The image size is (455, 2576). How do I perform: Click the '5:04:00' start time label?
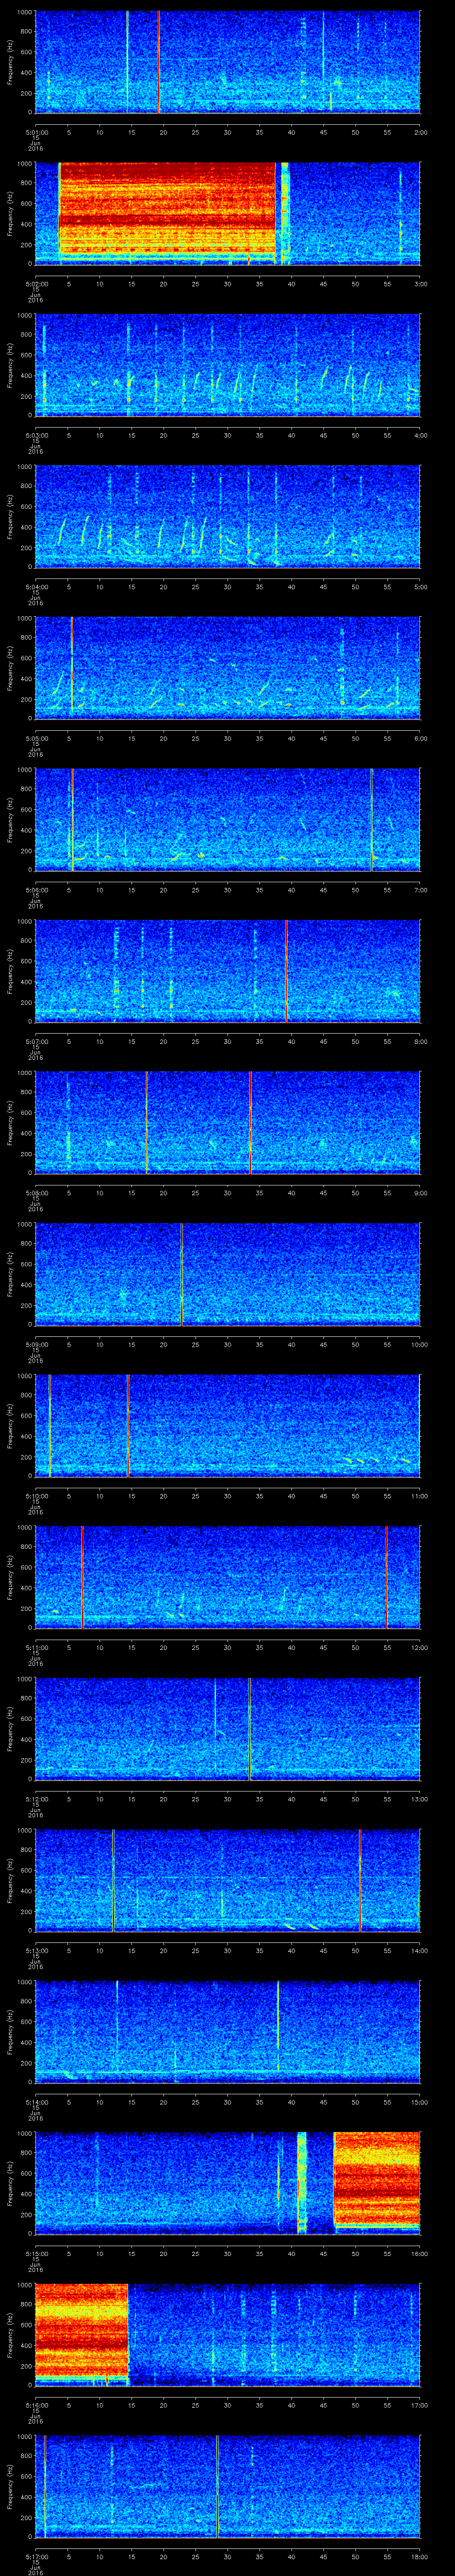point(36,587)
